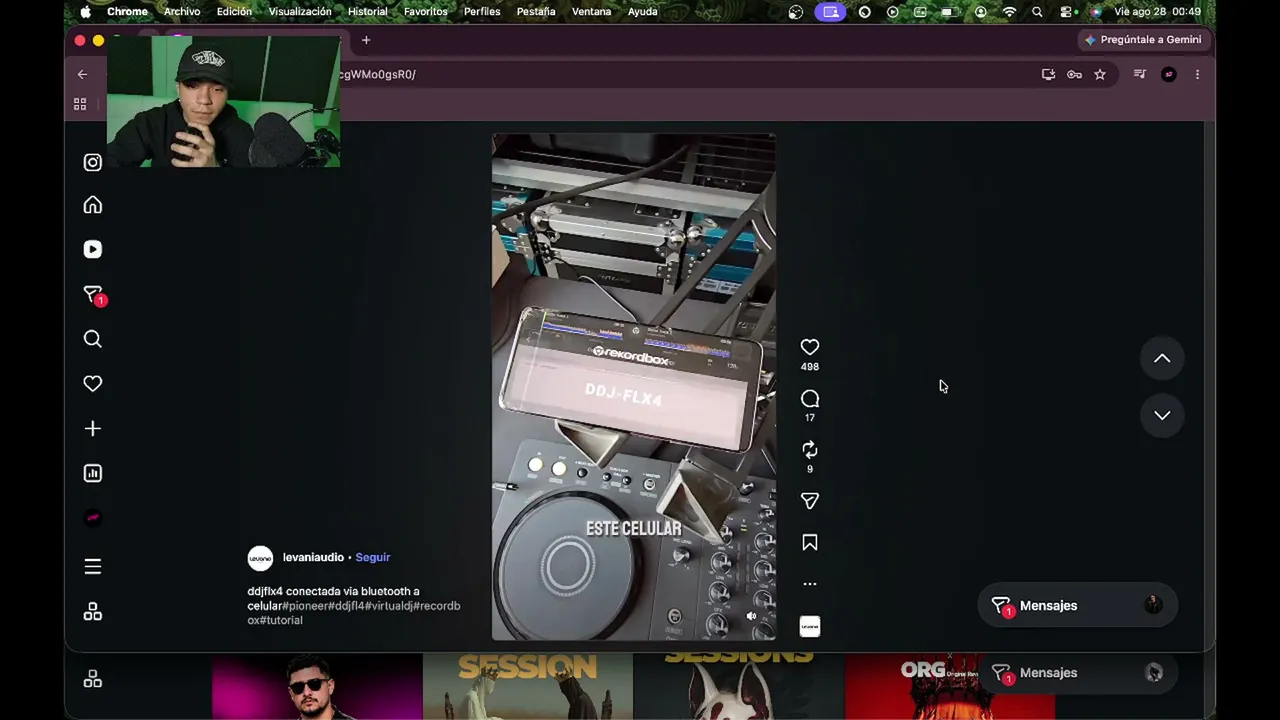Follow levaniaudio with Seguir
This screenshot has height=720, width=1280.
click(x=373, y=557)
